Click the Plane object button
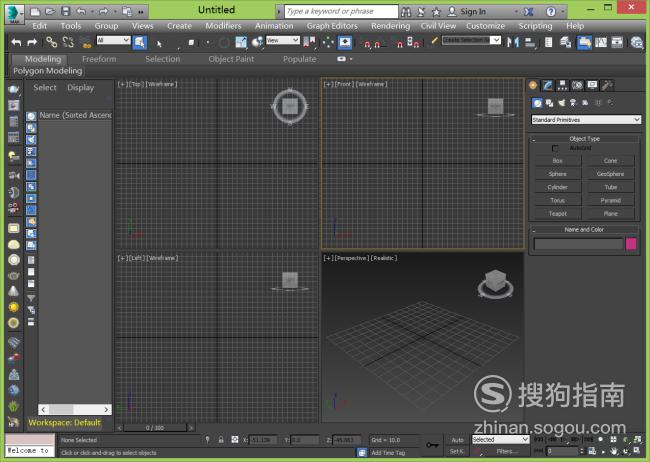The height and width of the screenshot is (462, 650). point(610,214)
